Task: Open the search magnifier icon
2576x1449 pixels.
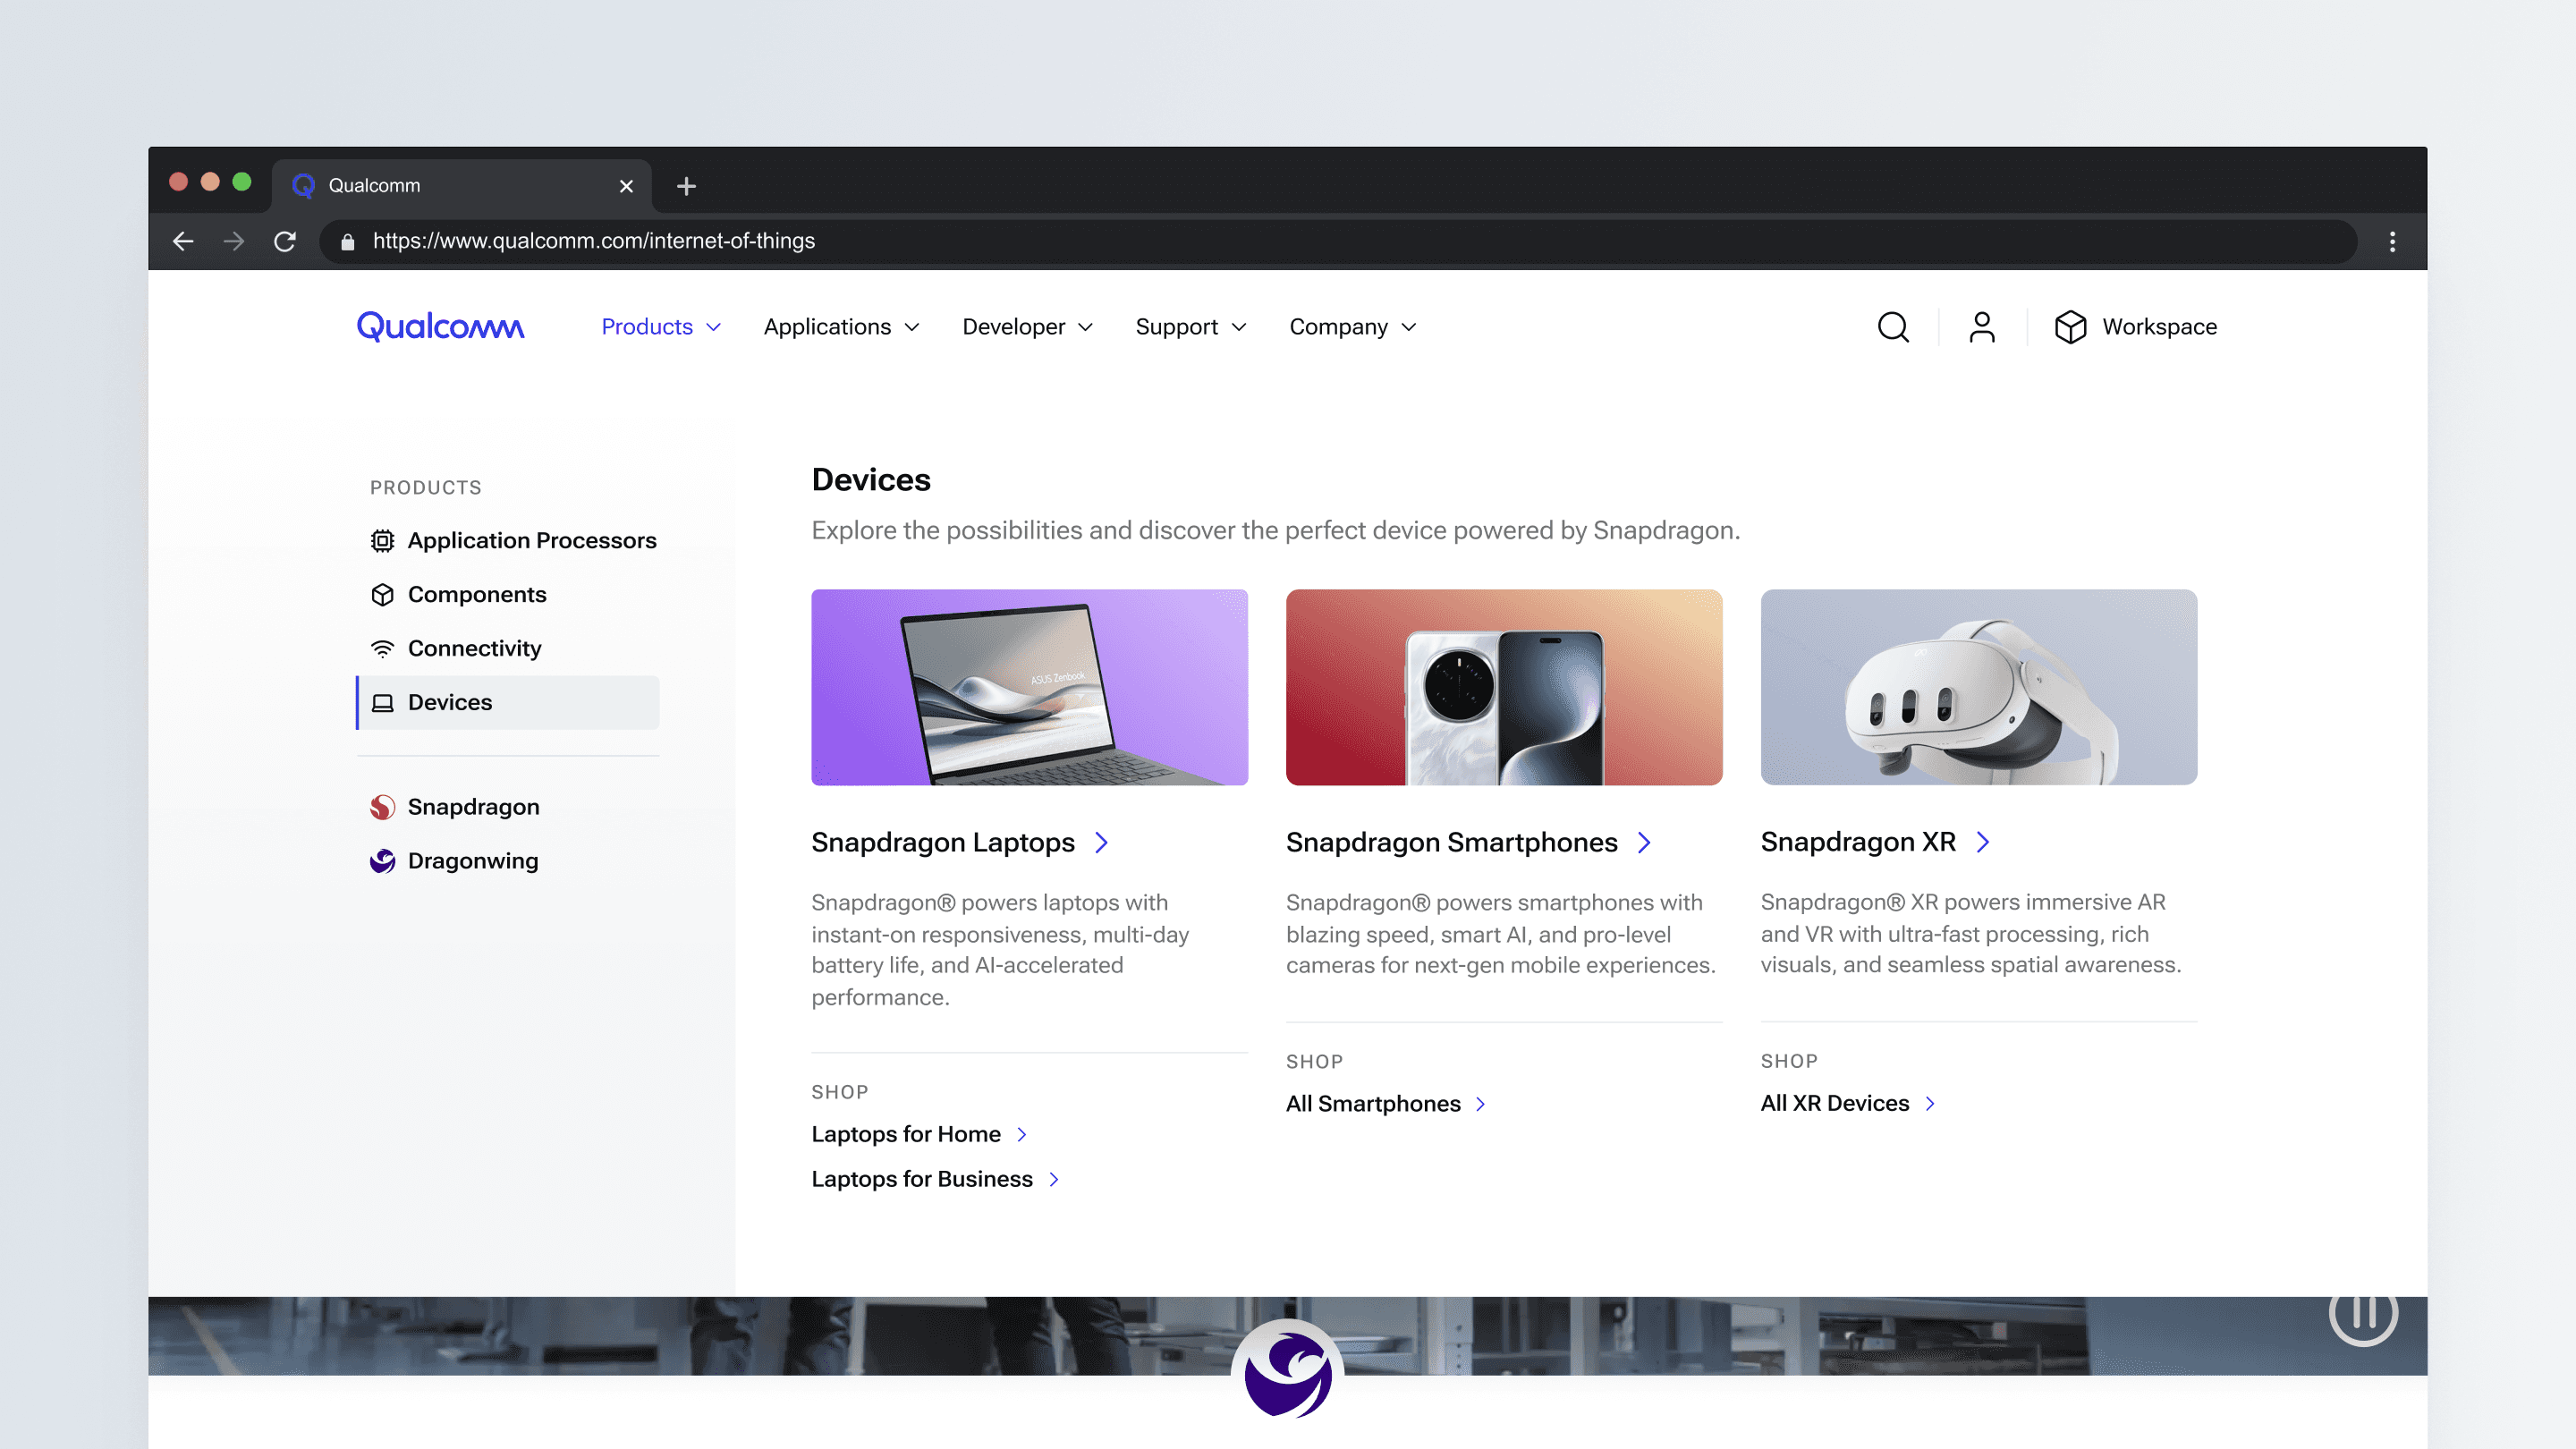Action: point(1892,327)
